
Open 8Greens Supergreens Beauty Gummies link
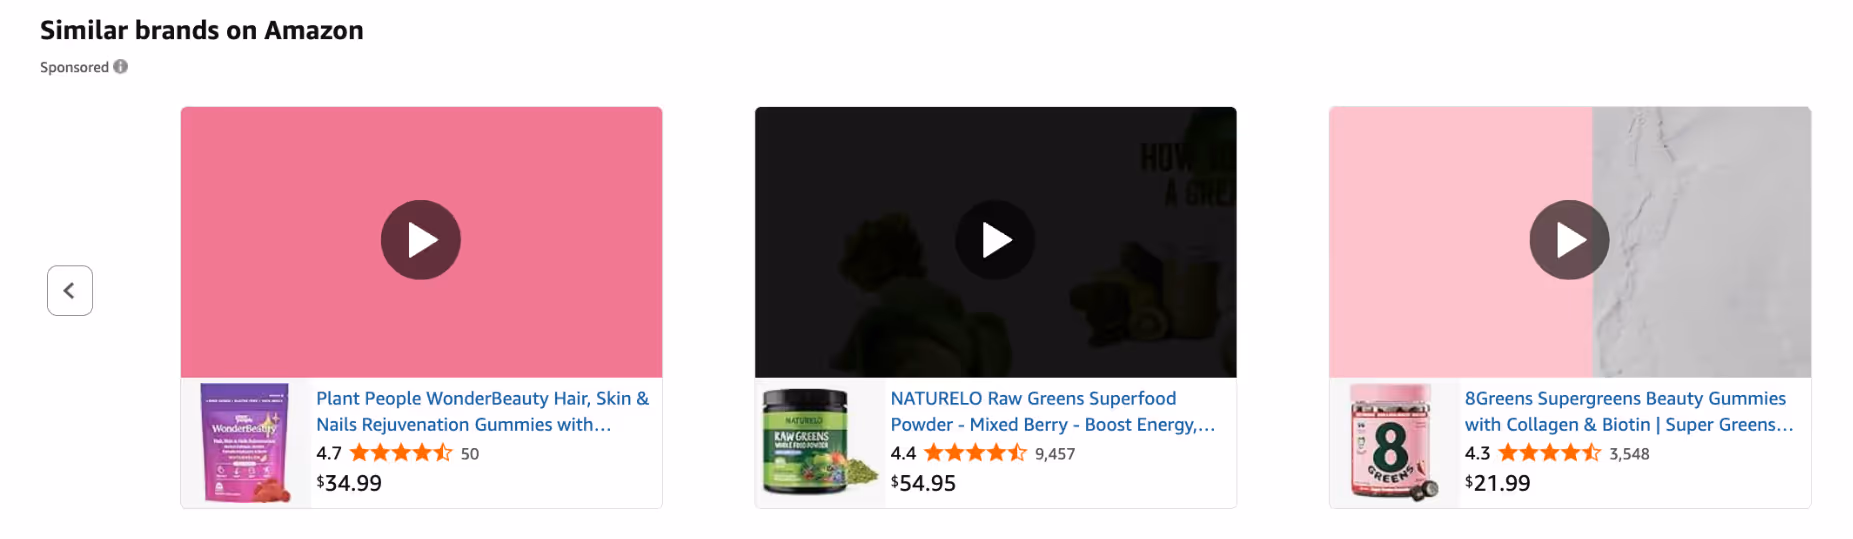coord(1629,411)
